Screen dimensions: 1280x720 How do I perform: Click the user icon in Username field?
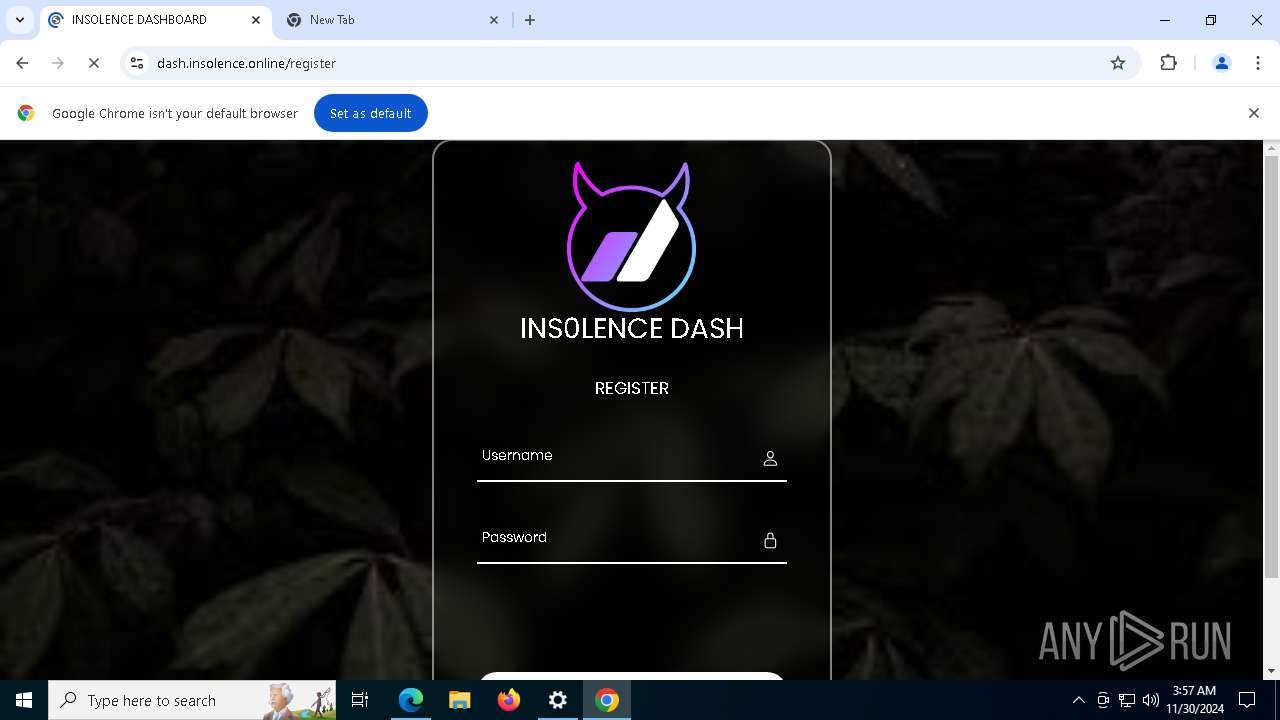770,458
